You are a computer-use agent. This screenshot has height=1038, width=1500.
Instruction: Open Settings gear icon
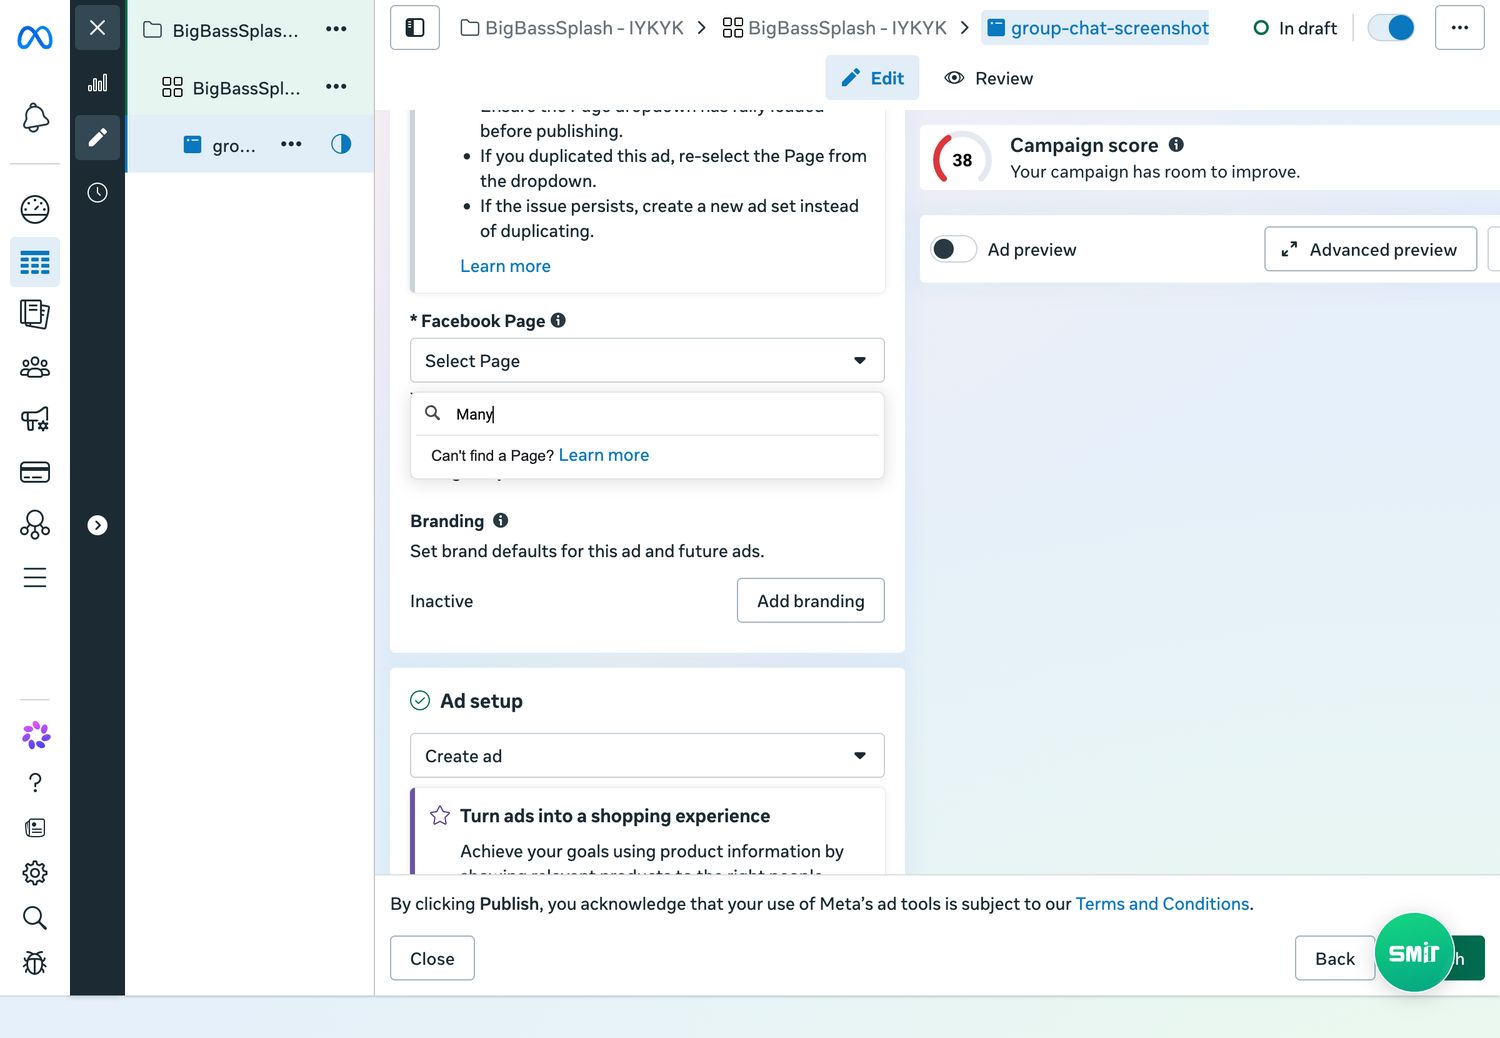click(35, 873)
